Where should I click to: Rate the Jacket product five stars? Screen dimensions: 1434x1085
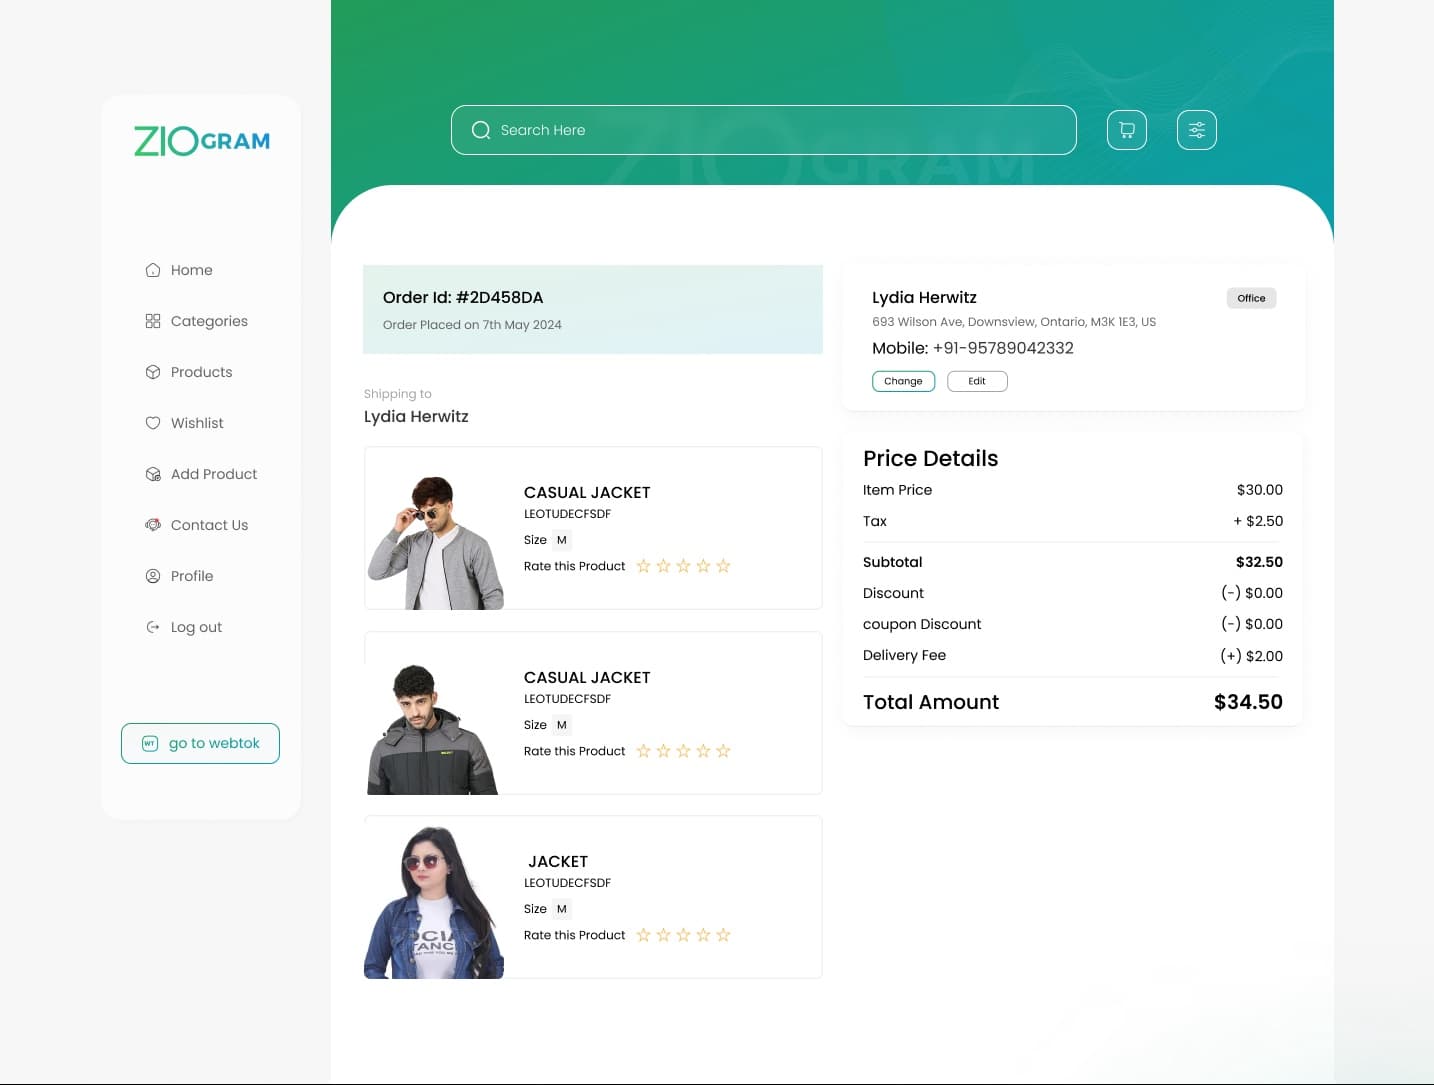723,935
